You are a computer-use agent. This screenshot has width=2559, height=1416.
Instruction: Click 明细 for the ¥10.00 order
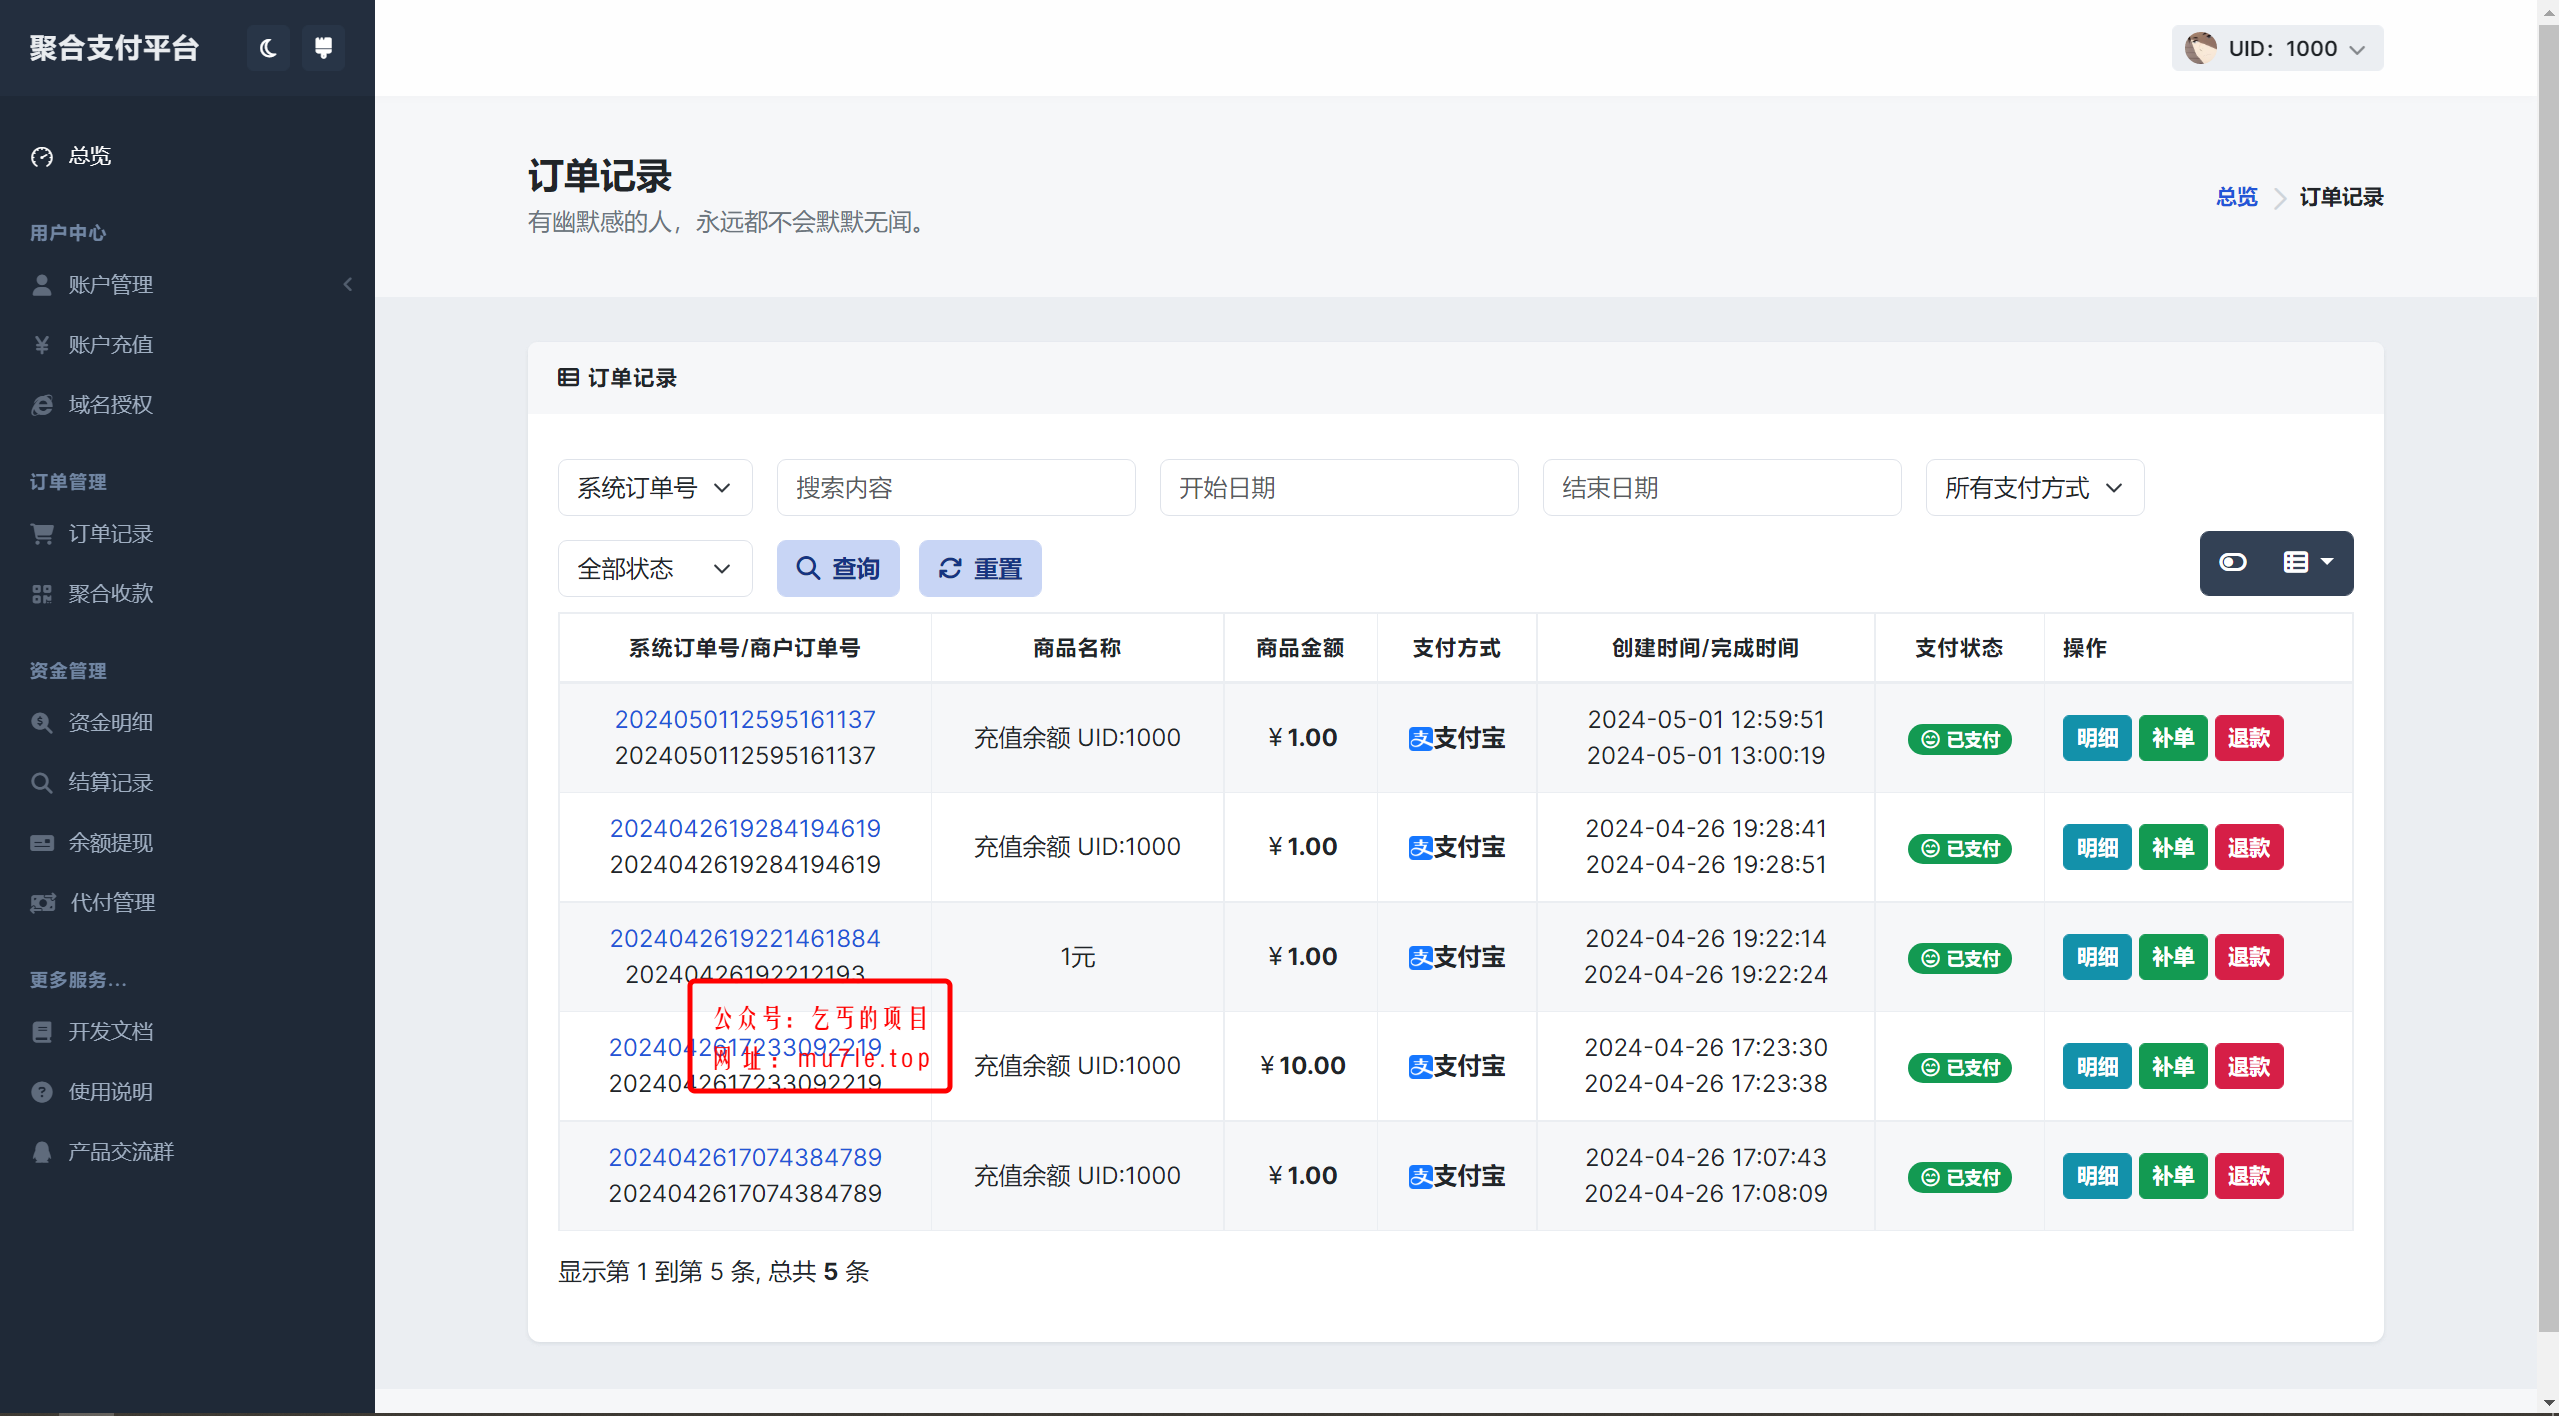point(2097,1067)
